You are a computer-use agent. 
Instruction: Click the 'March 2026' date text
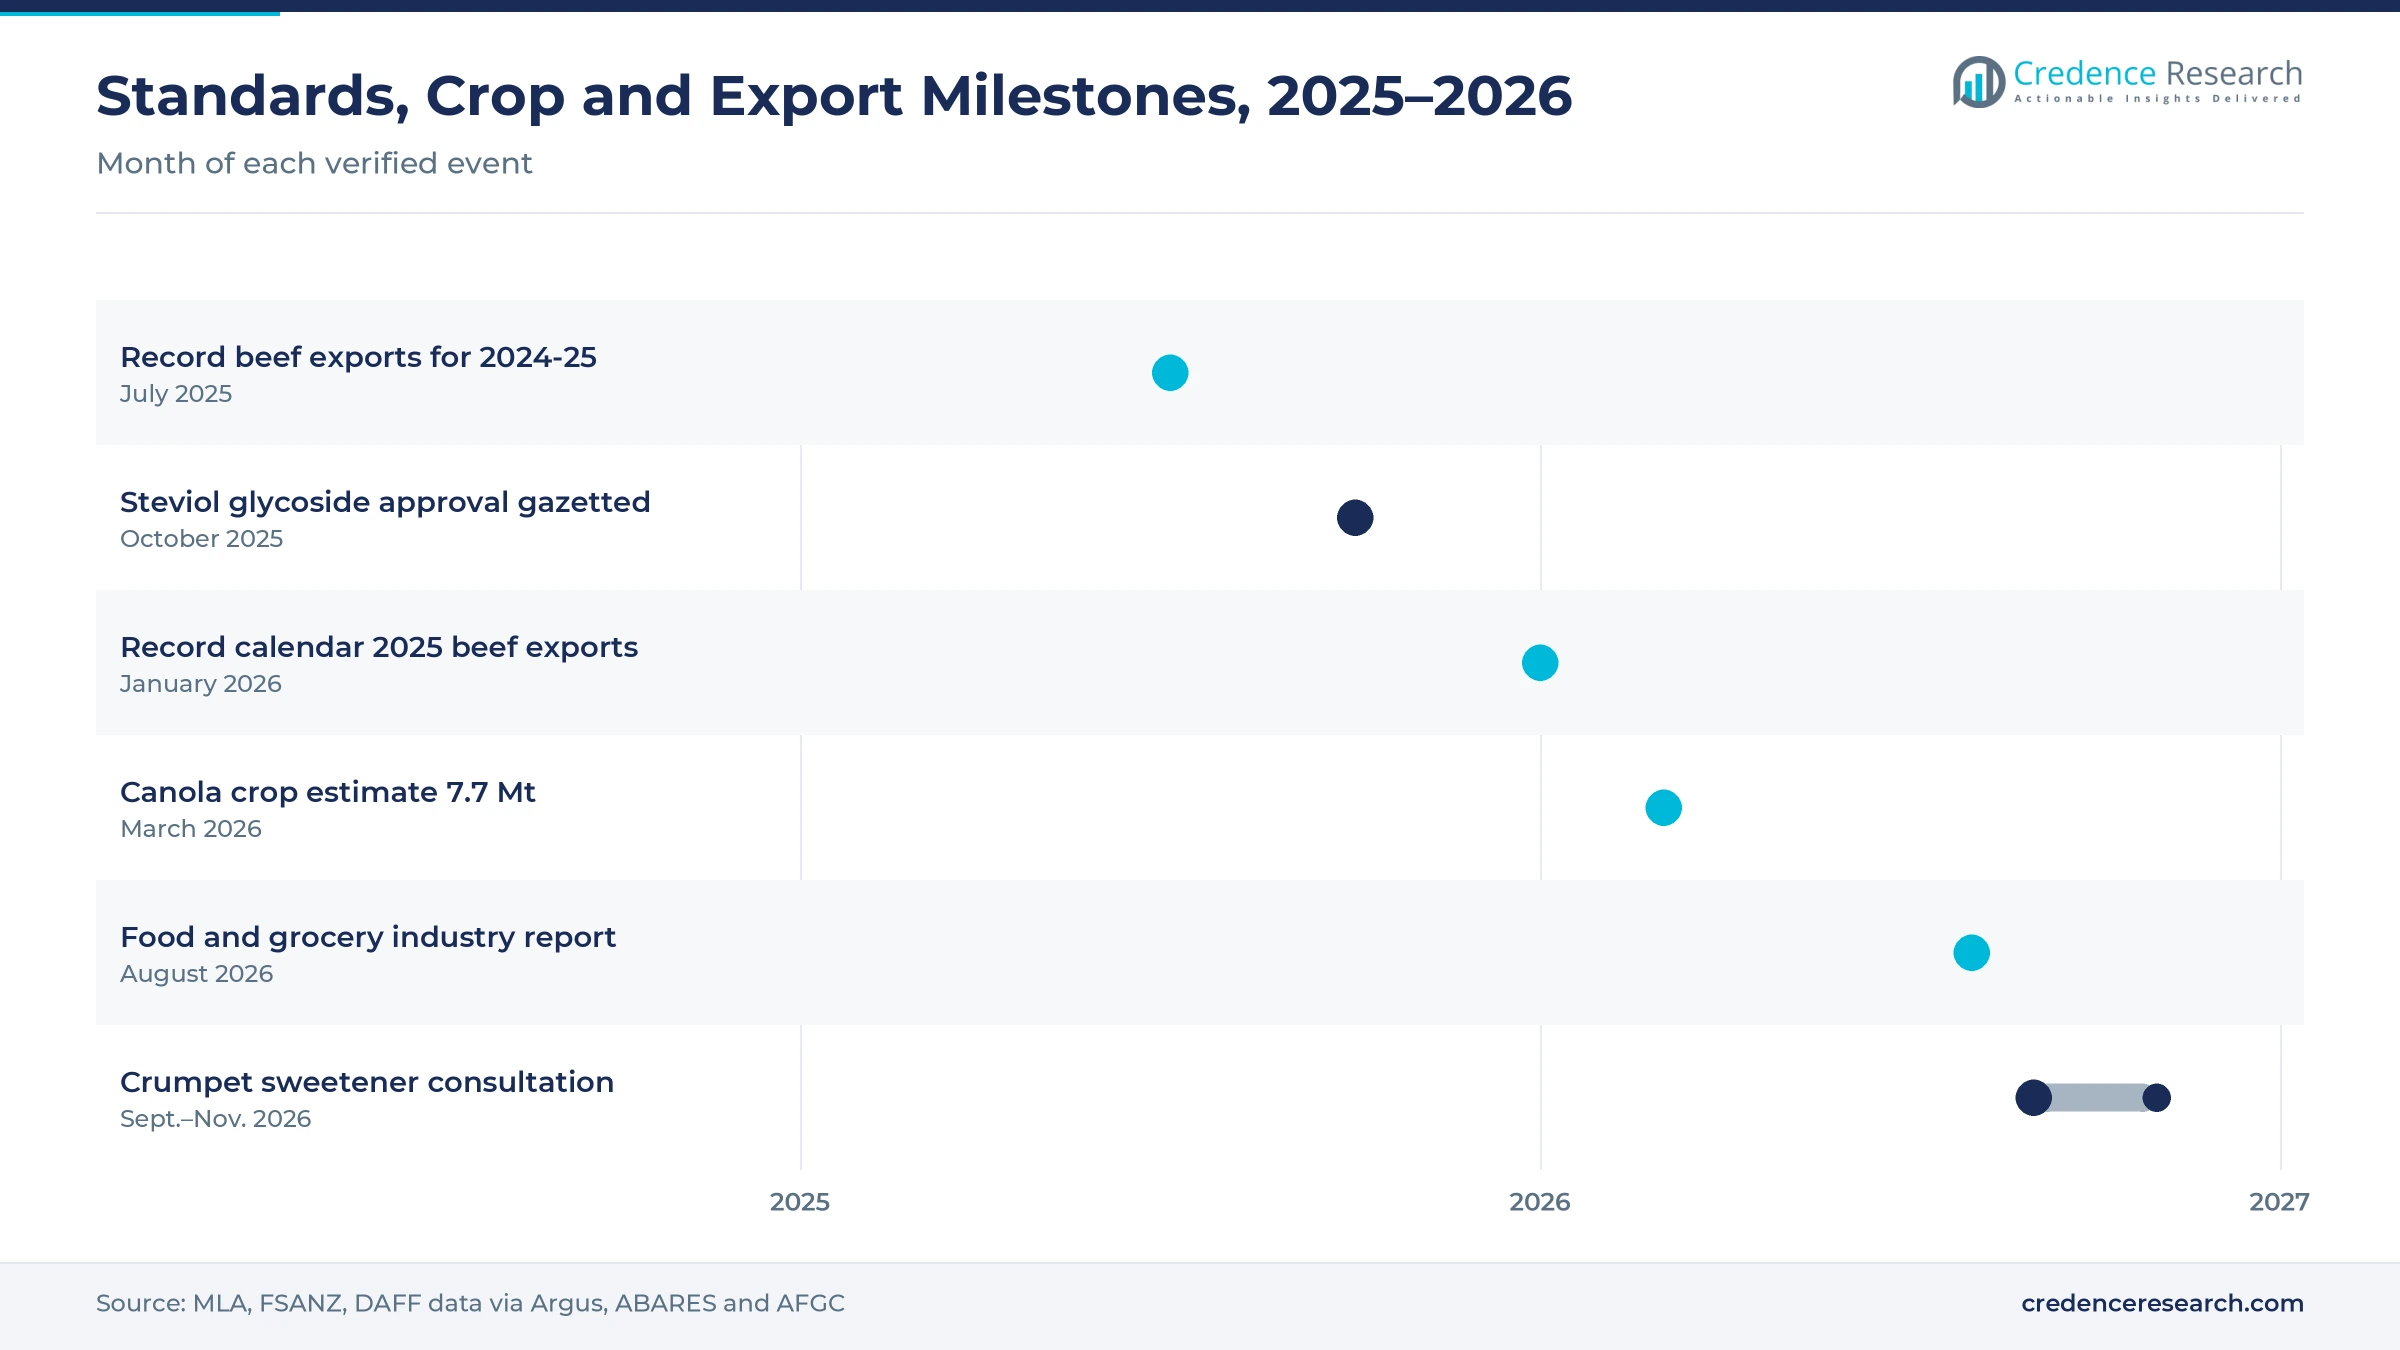(191, 829)
